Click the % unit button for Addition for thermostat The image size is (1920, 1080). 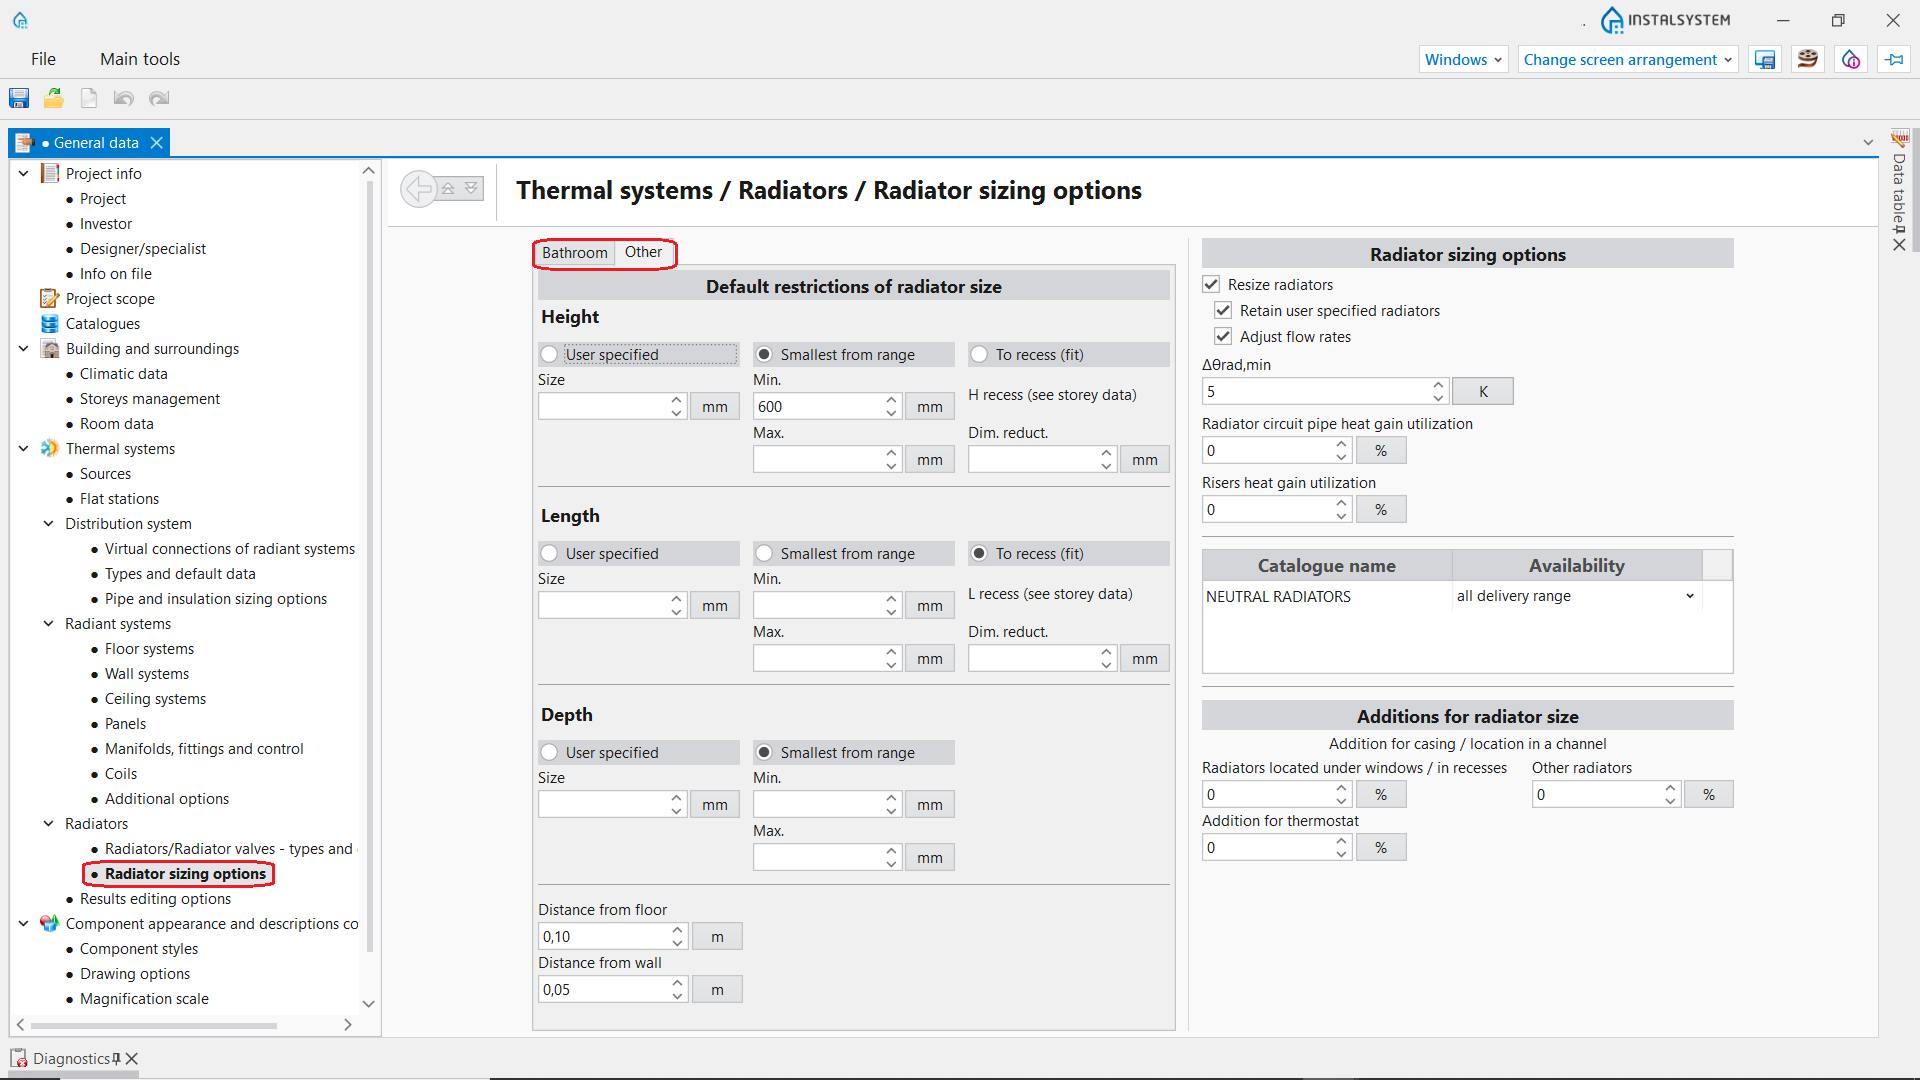tap(1381, 847)
